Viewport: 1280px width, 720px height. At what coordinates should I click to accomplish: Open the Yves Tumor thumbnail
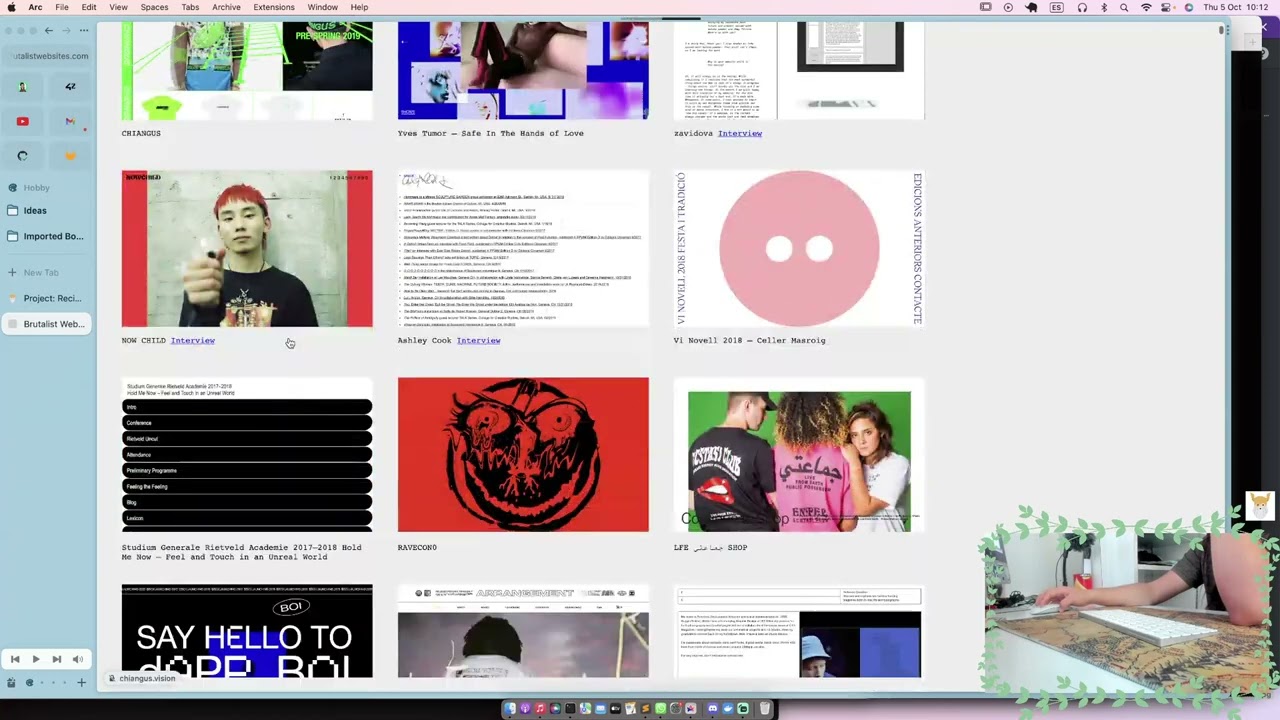tap(523, 70)
